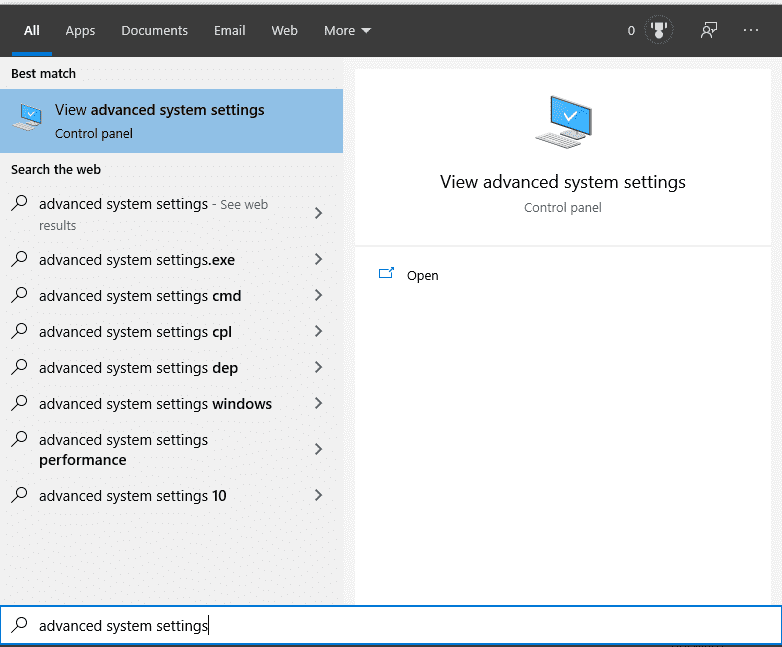This screenshot has height=647, width=782.
Task: Click magnifier icon beside 'settings 10' suggestion
Action: (19, 494)
